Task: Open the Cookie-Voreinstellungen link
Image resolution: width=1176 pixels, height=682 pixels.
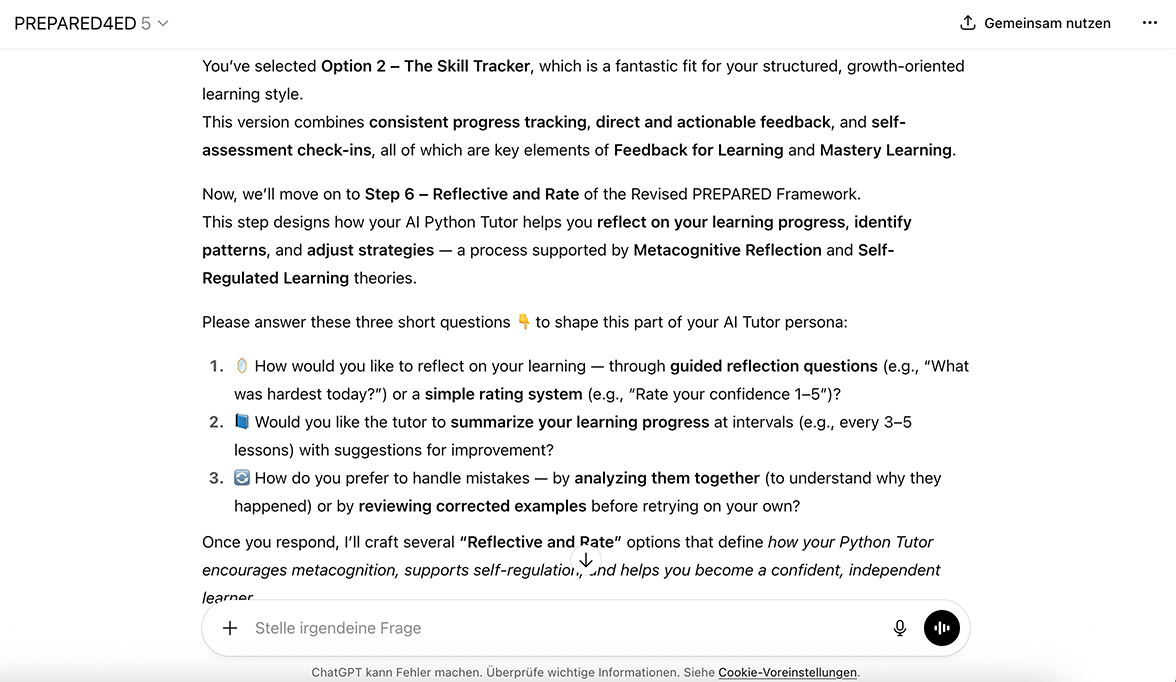Action: (787, 672)
